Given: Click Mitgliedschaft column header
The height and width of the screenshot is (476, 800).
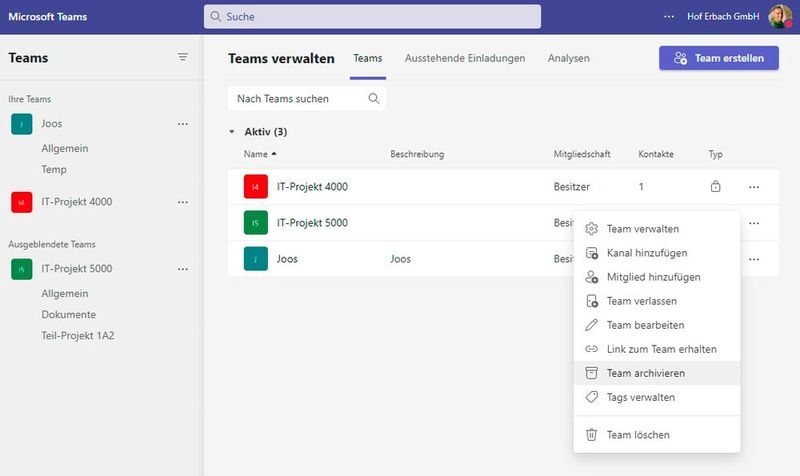Looking at the screenshot, I should 582,154.
